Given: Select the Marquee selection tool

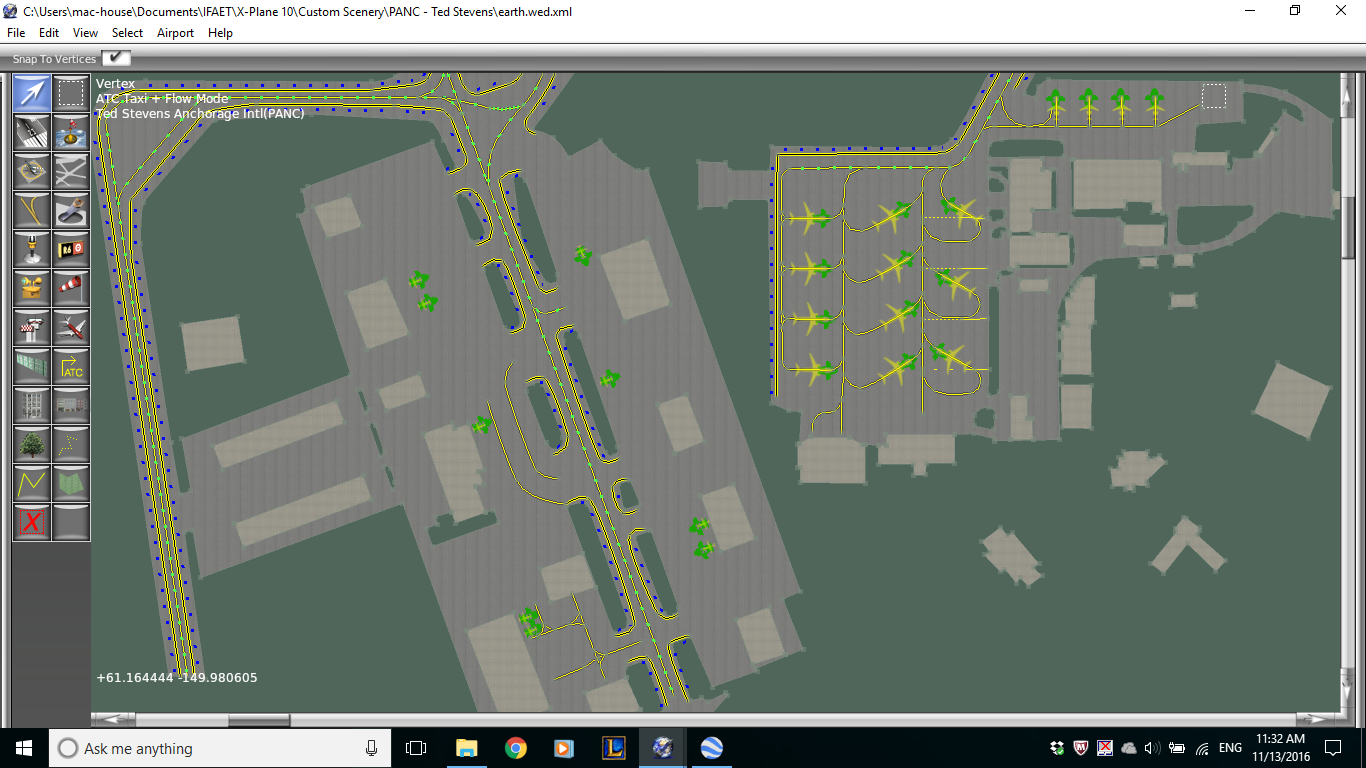Looking at the screenshot, I should pyautogui.click(x=71, y=93).
